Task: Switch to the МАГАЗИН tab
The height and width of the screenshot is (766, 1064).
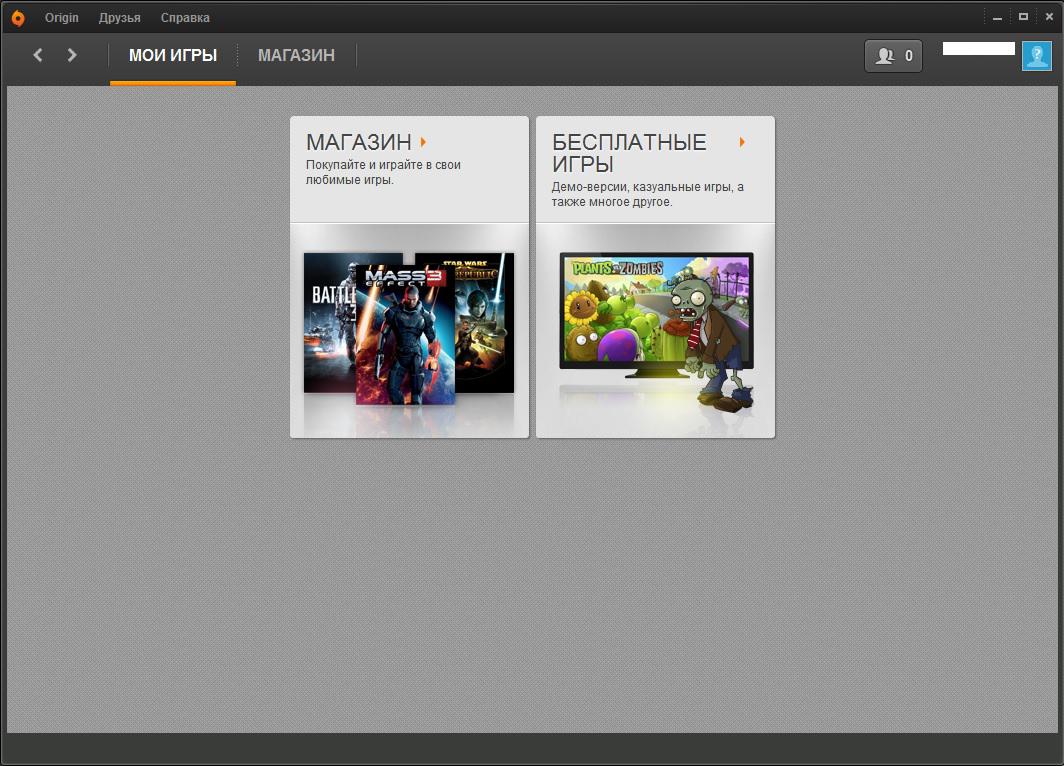Action: (297, 55)
